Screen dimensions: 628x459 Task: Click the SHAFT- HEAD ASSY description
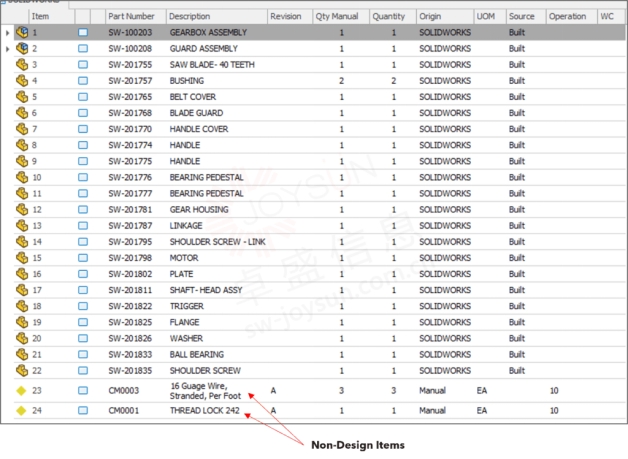pyautogui.click(x=206, y=290)
